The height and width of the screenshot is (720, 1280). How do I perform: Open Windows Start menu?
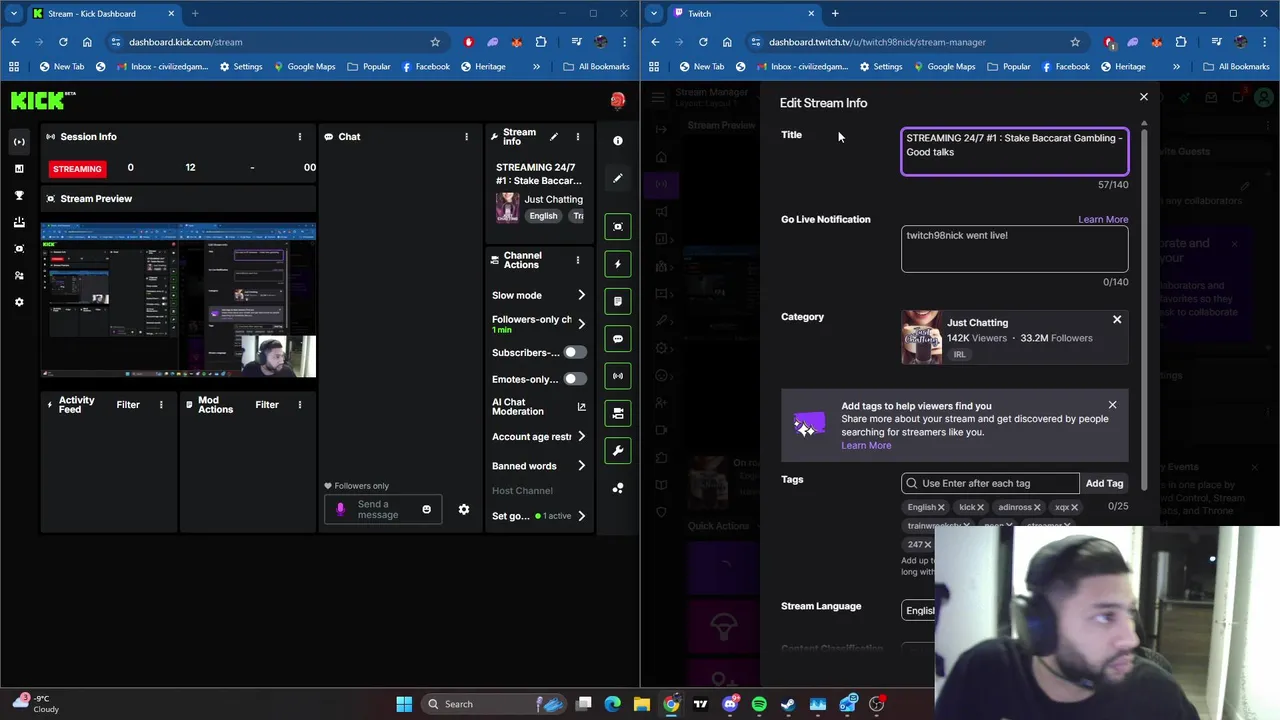tap(404, 704)
